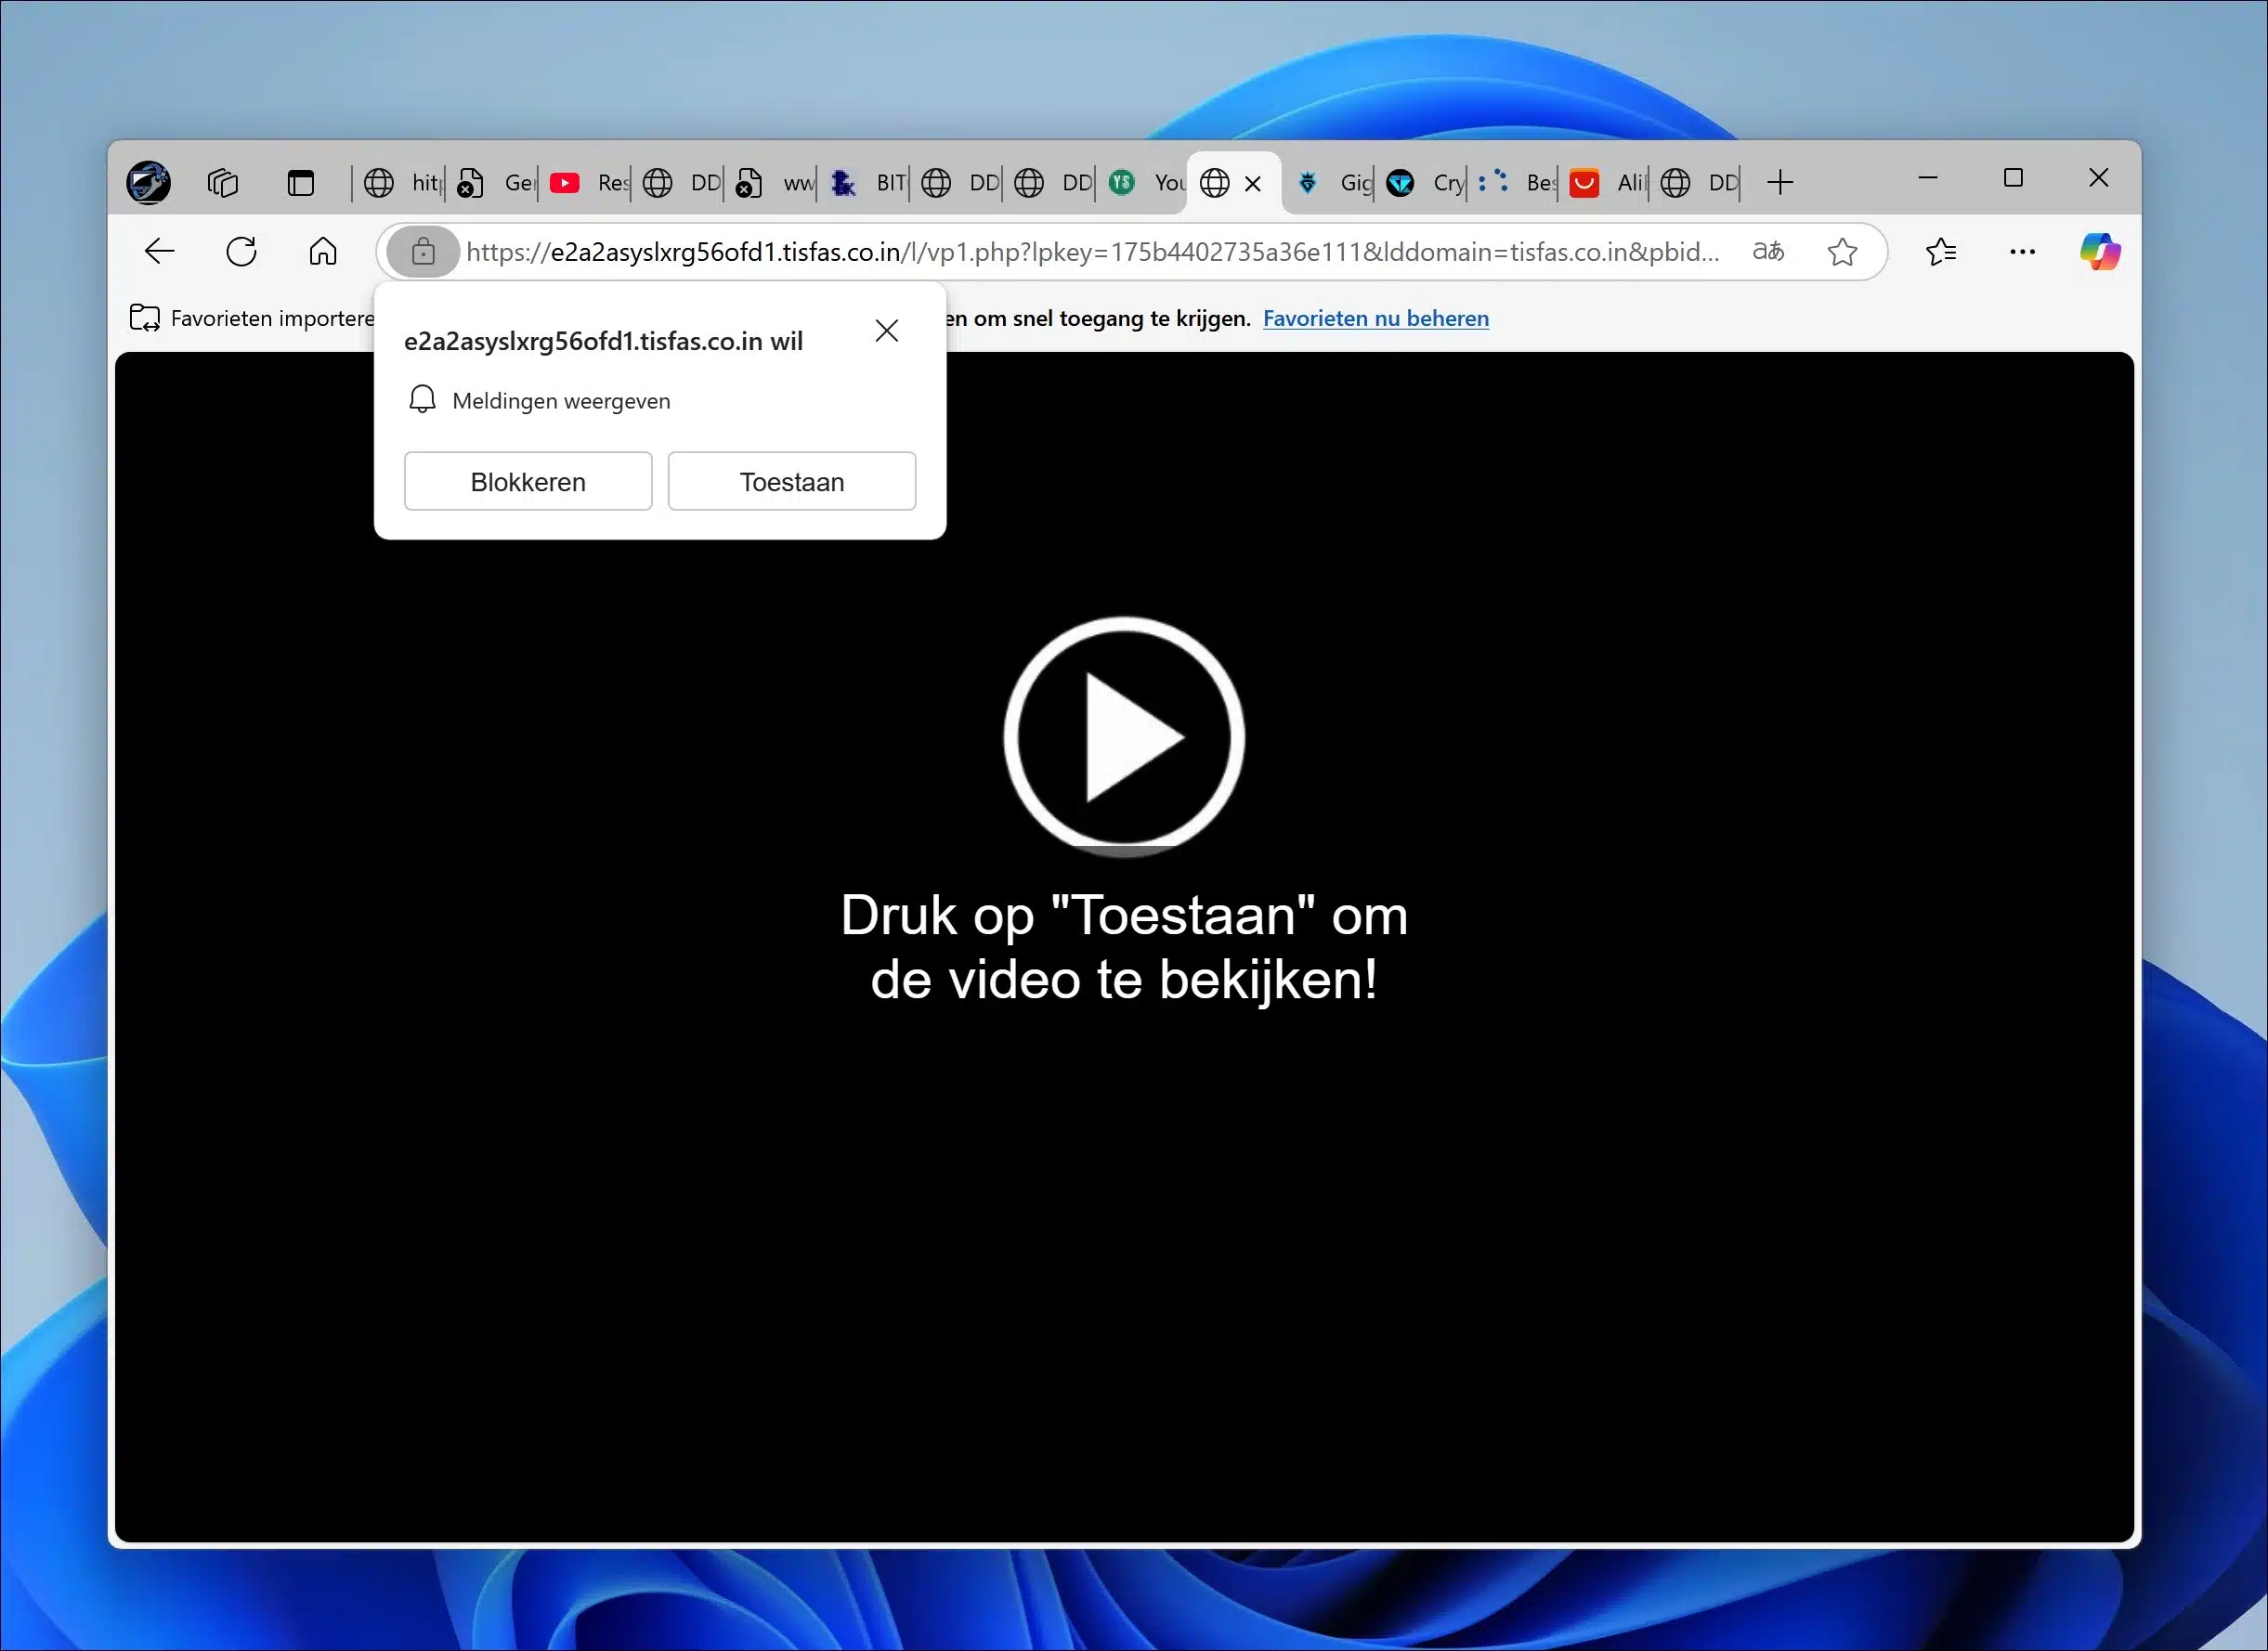Click Blokkeren in notification prompt
2268x1651 pixels.
528,482
